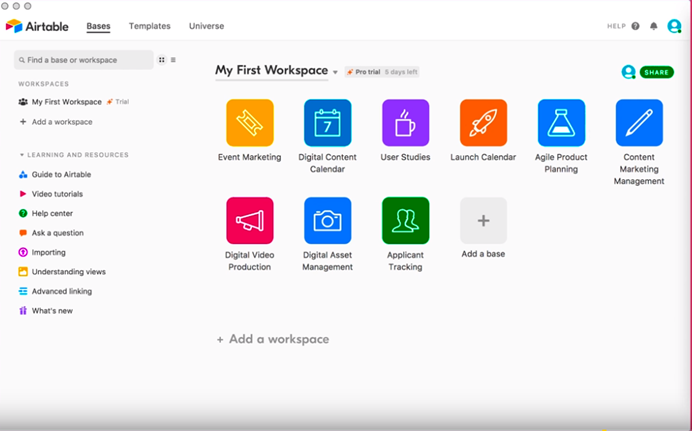This screenshot has height=432, width=692.
Task: Go to the Universe tab
Action: tap(207, 26)
